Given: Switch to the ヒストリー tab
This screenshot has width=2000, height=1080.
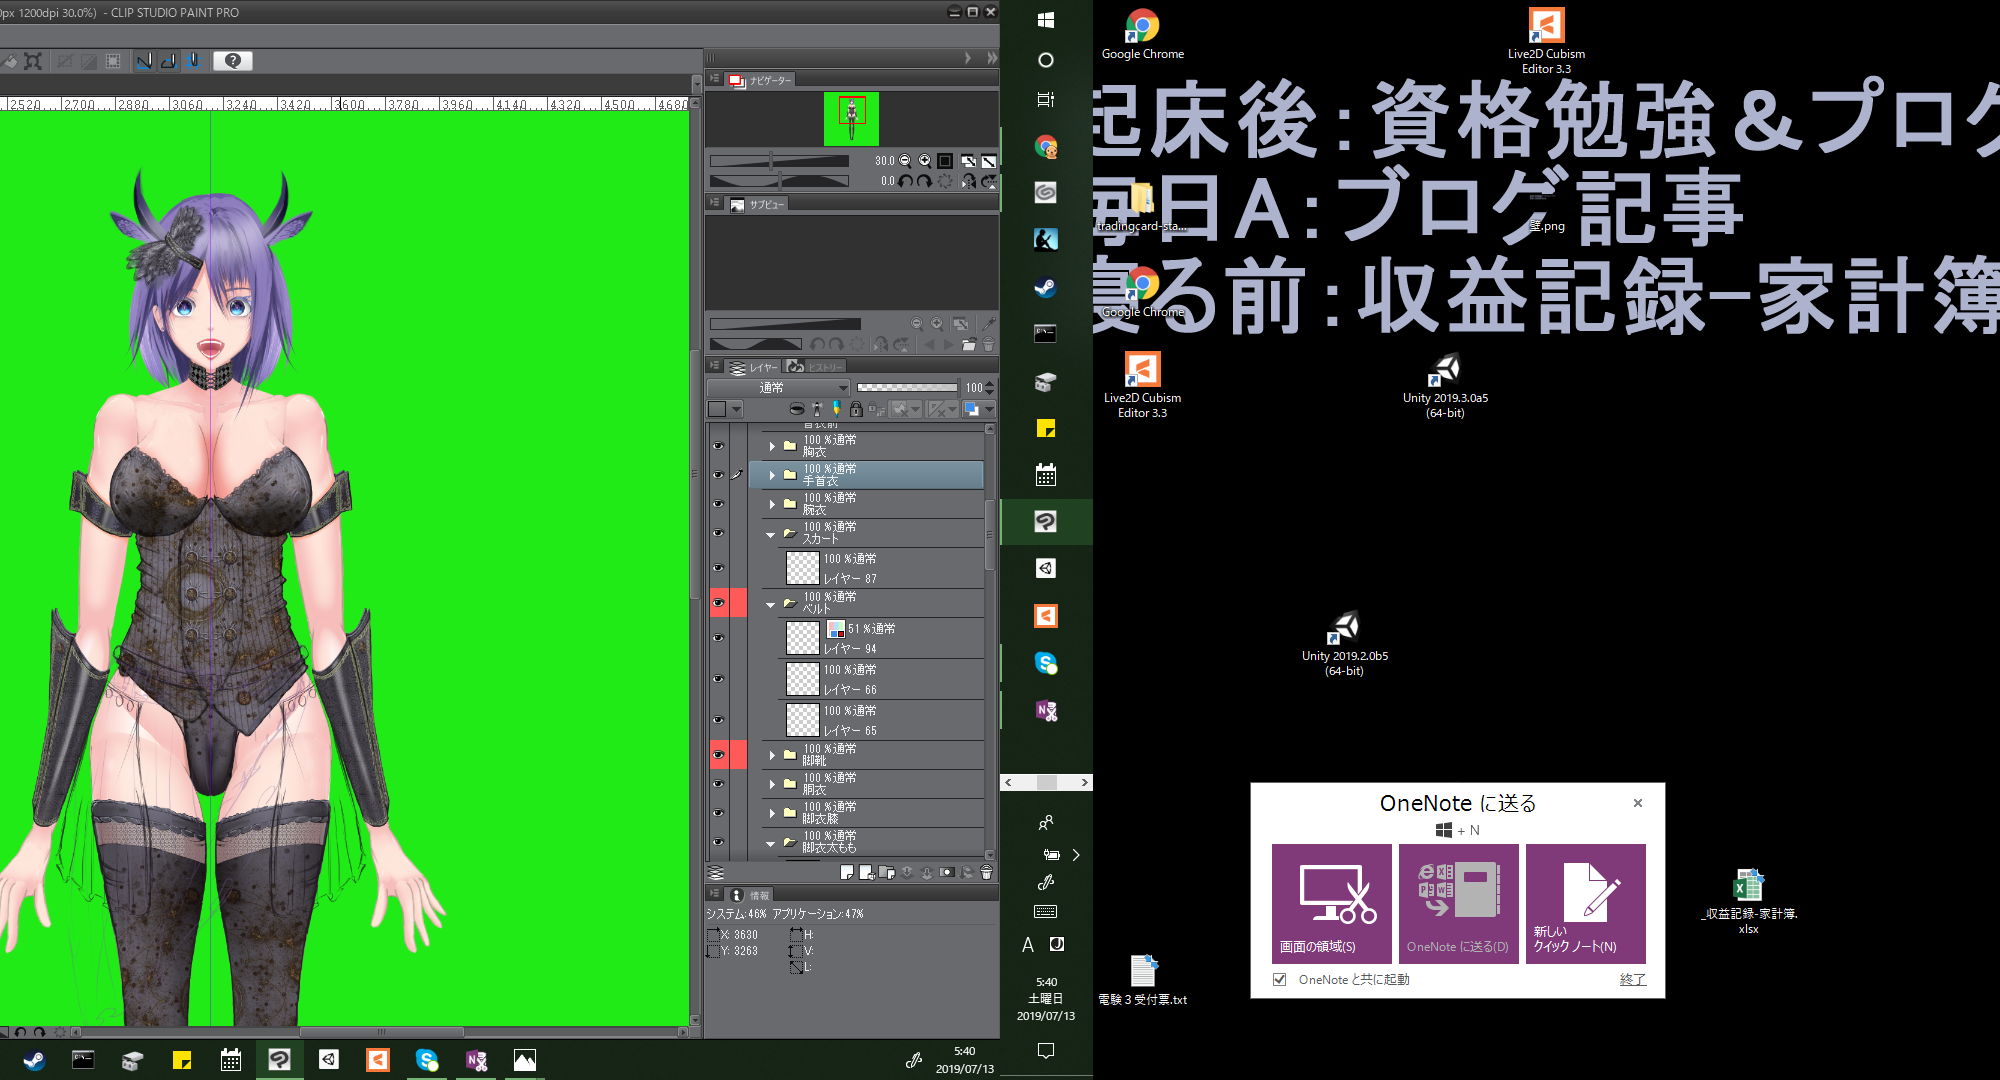Looking at the screenshot, I should [815, 367].
